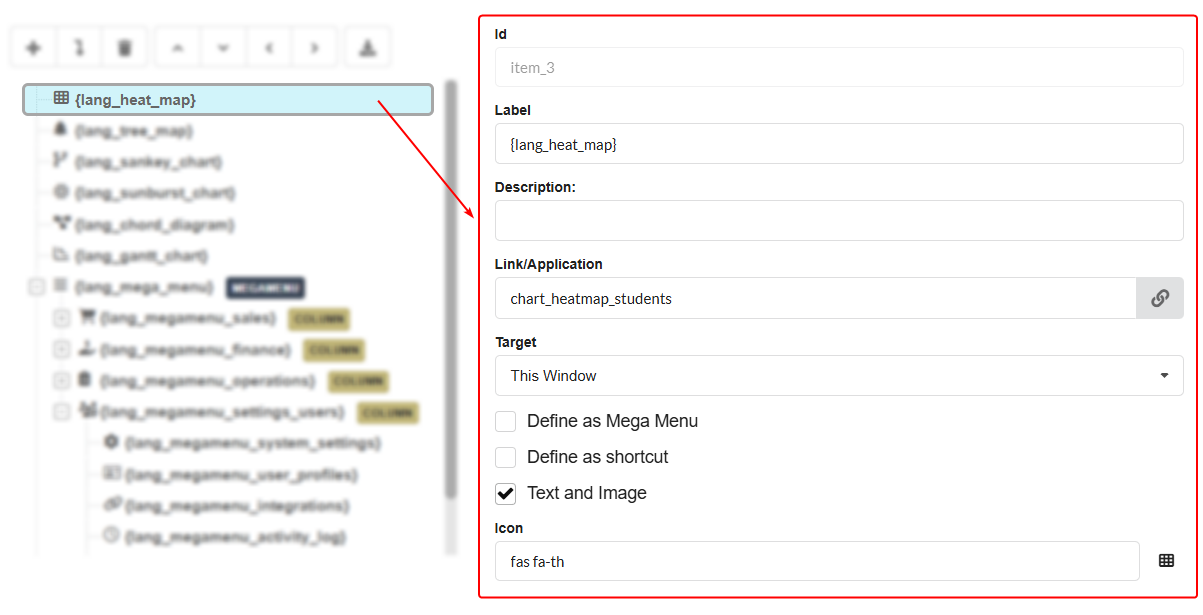Click inside the Description input field

(x=838, y=219)
